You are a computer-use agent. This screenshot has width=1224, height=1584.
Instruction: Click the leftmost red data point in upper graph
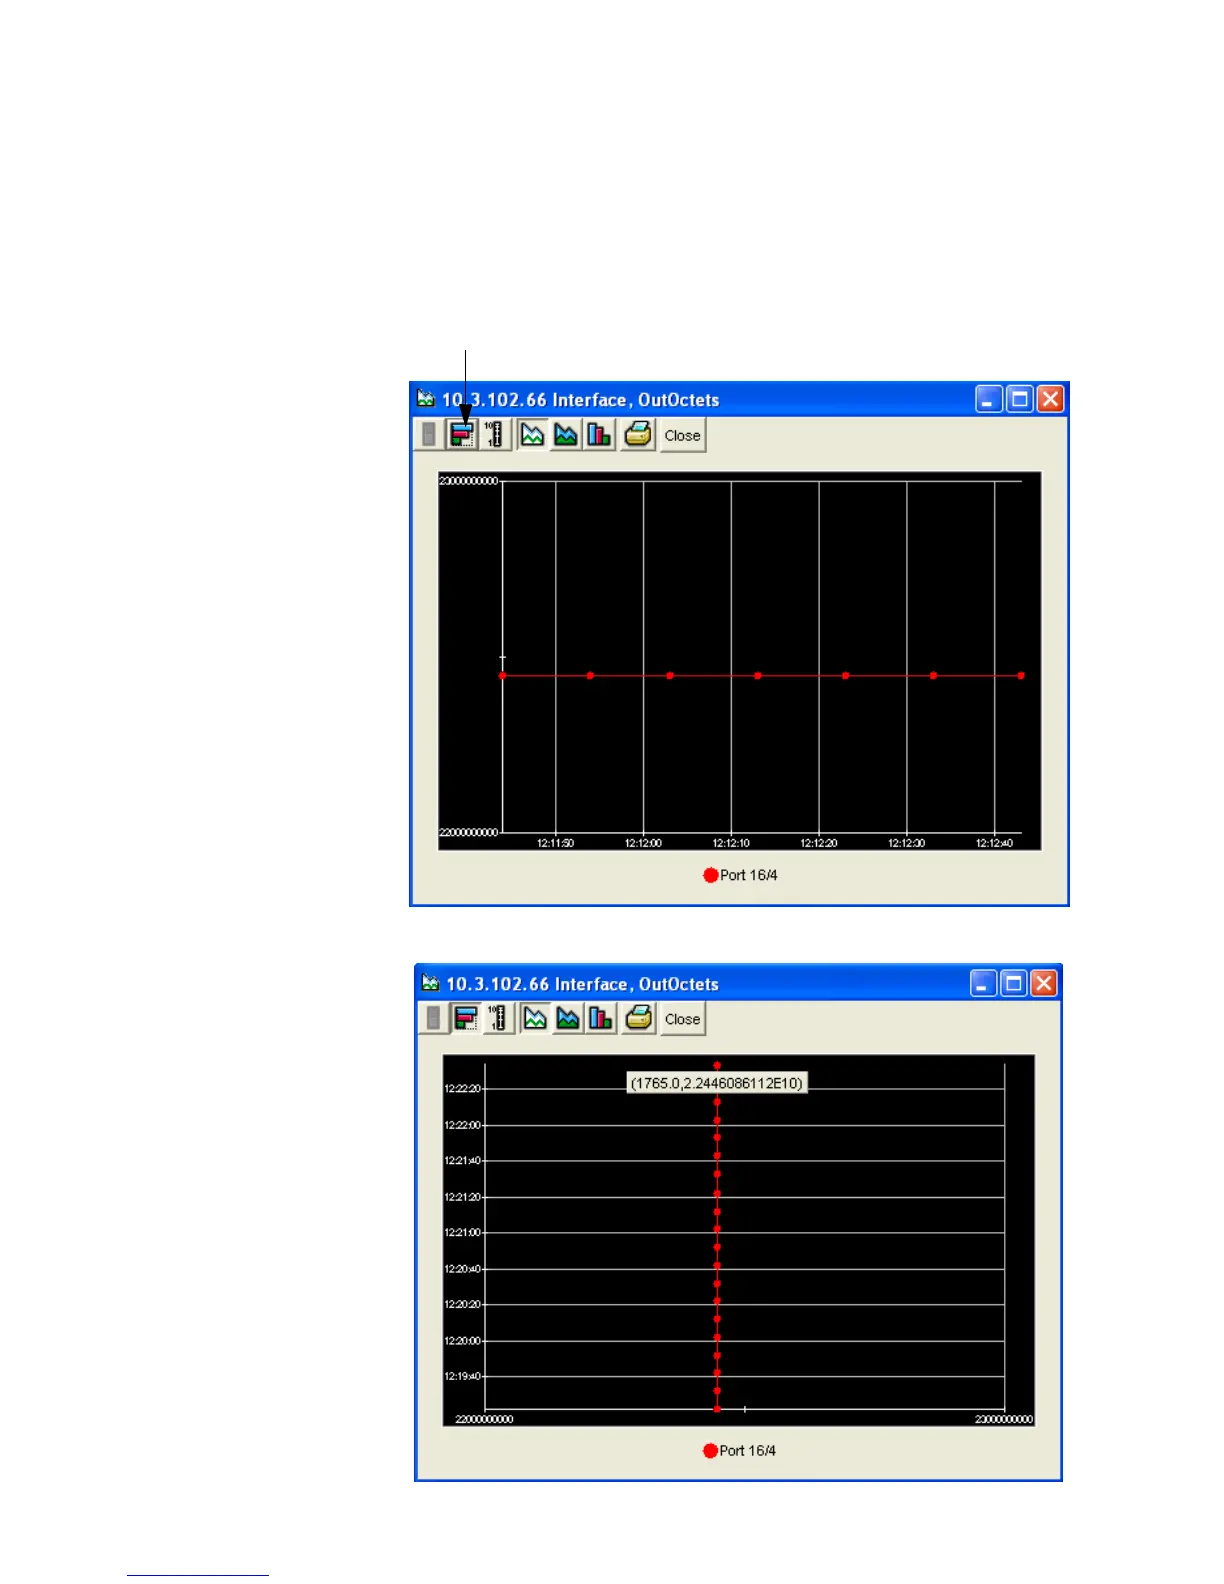click(502, 676)
